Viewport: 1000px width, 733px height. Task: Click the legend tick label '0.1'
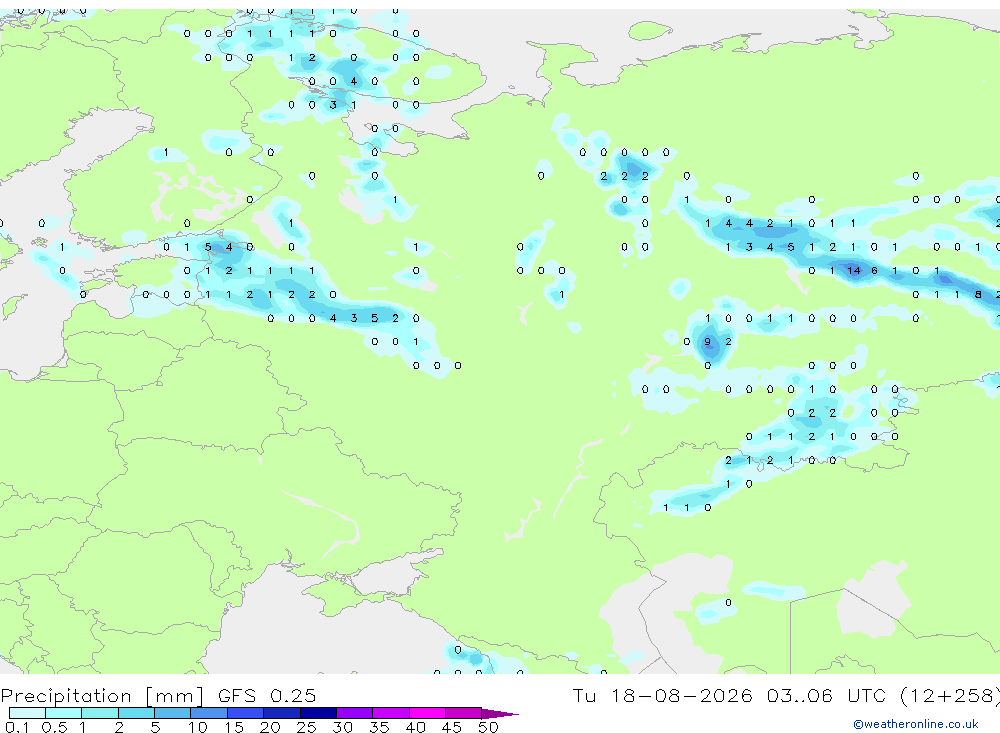click(17, 727)
